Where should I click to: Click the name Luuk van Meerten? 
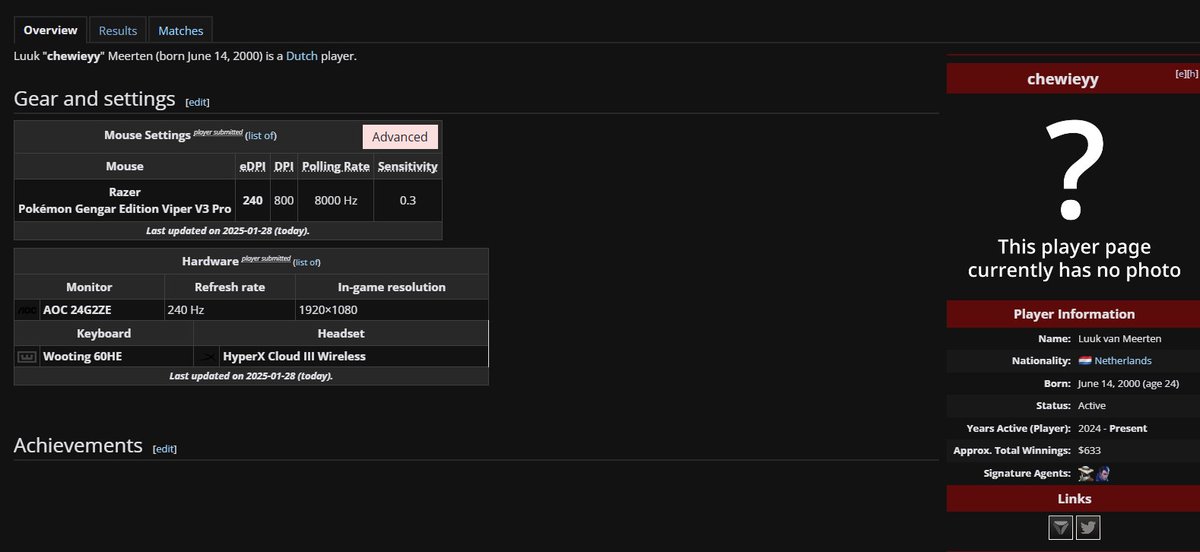click(1120, 339)
